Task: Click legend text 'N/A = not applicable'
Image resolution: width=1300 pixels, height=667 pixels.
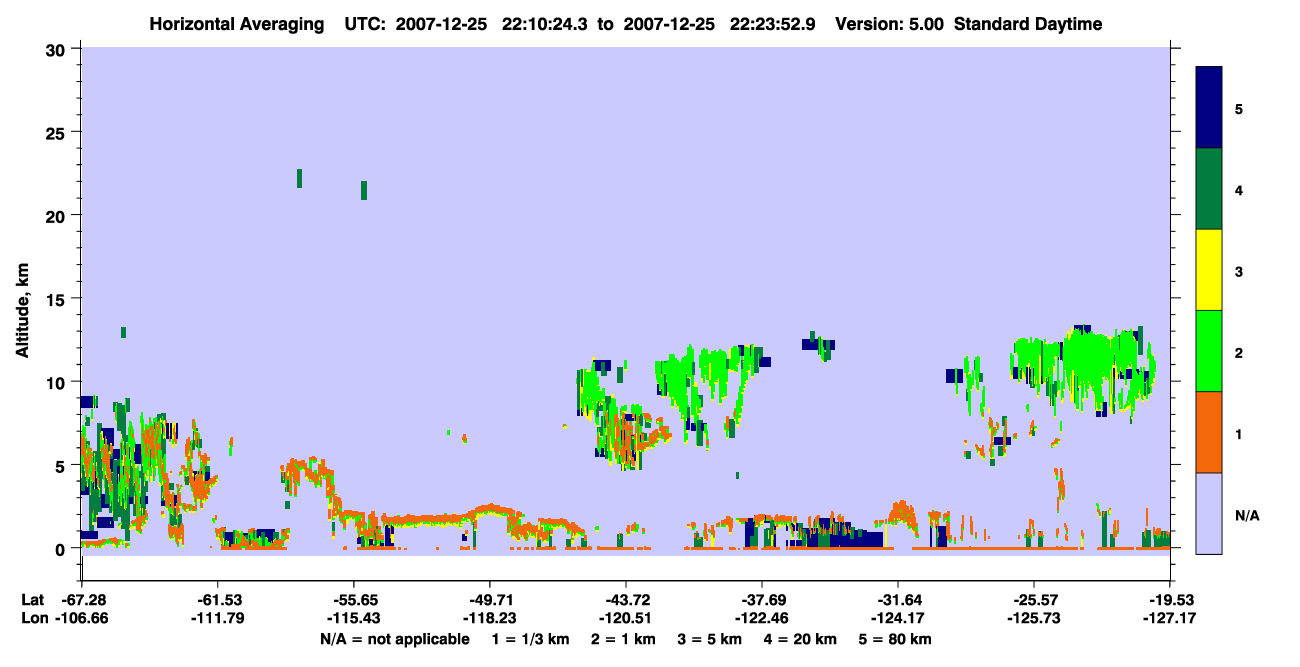Action: pyautogui.click(x=394, y=639)
